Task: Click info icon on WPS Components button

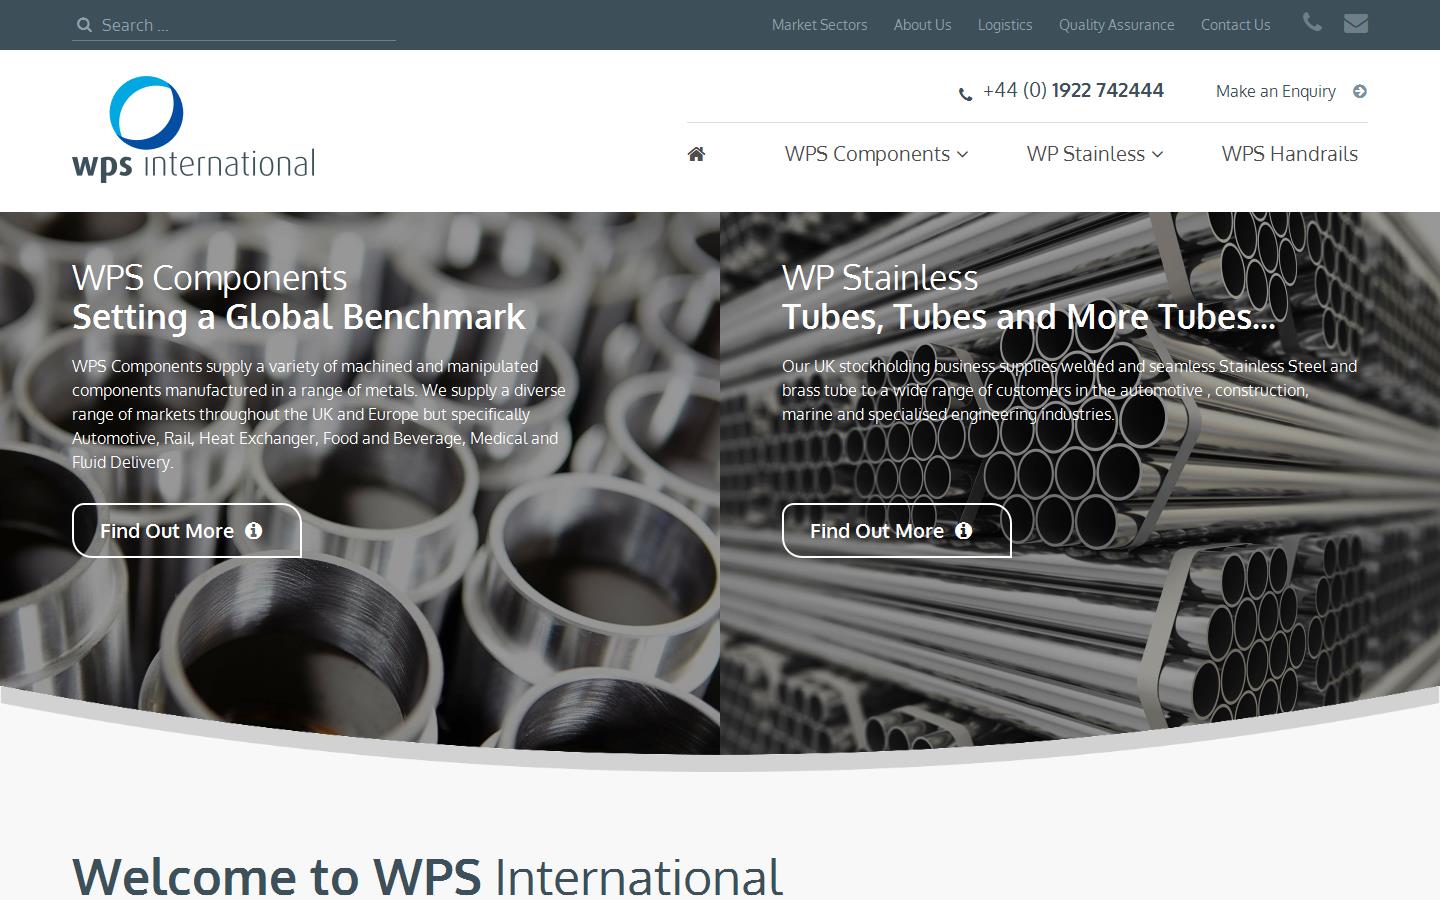Action: click(x=254, y=531)
